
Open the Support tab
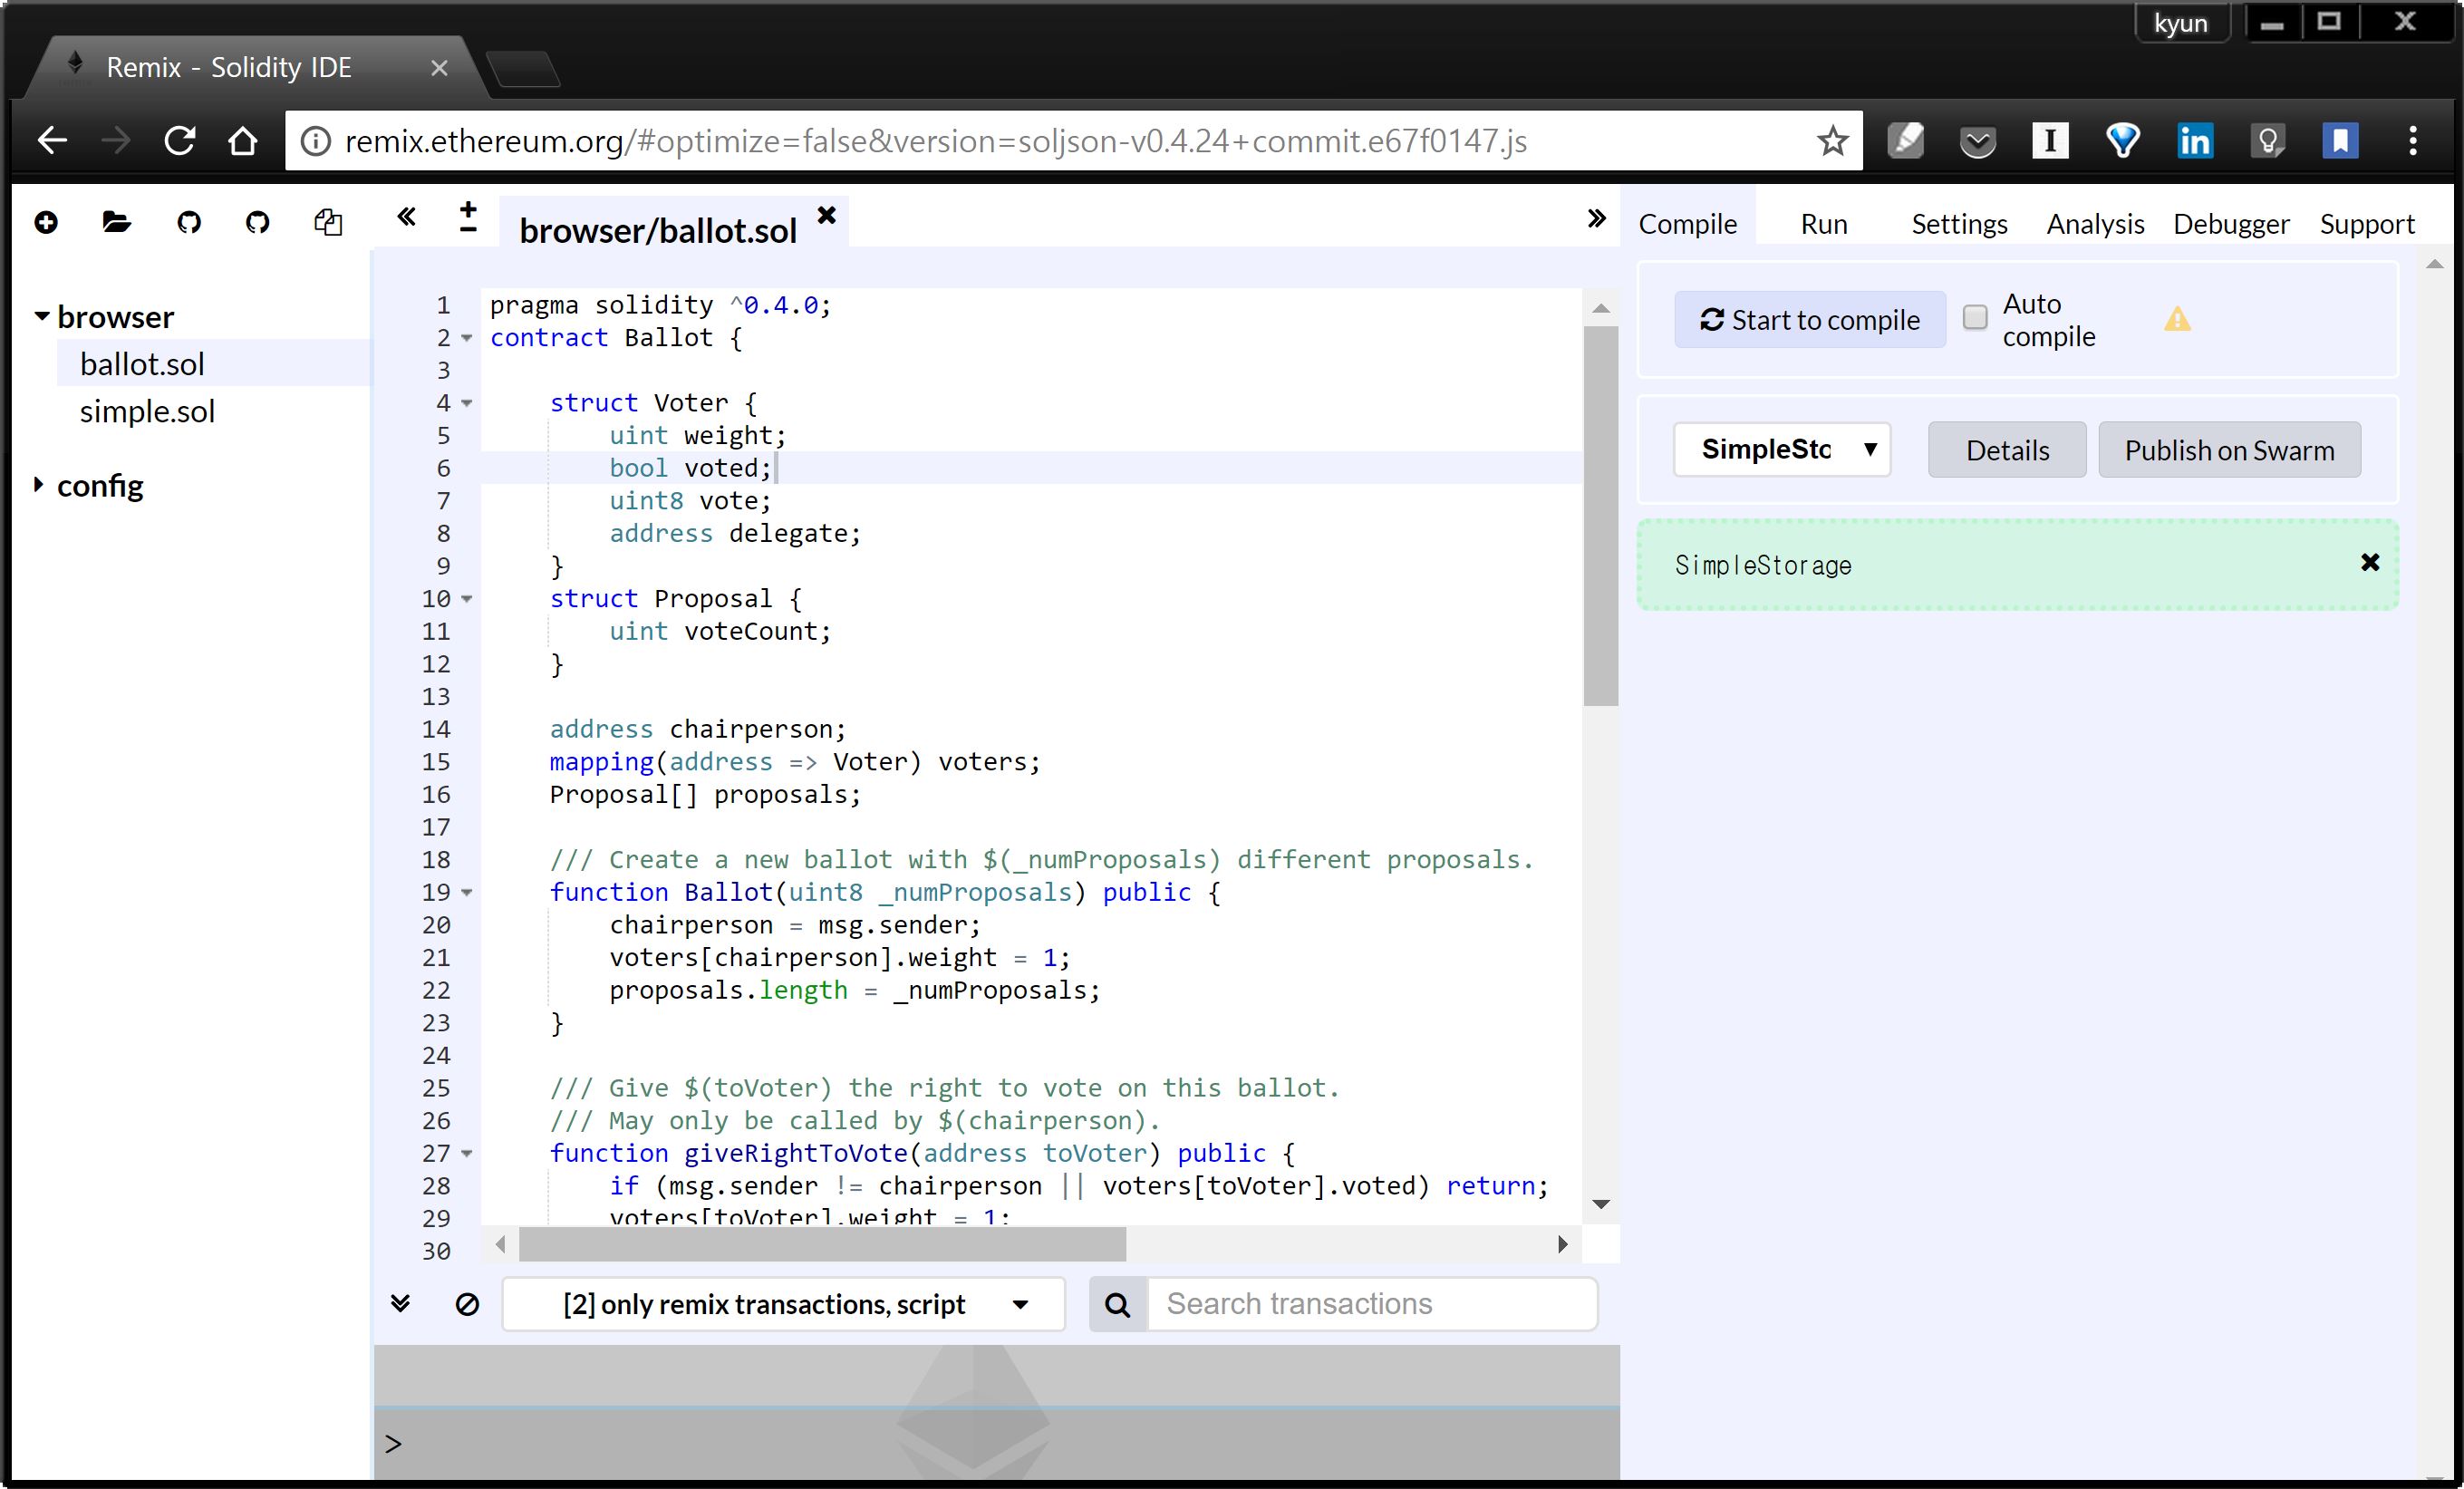pyautogui.click(x=2366, y=224)
